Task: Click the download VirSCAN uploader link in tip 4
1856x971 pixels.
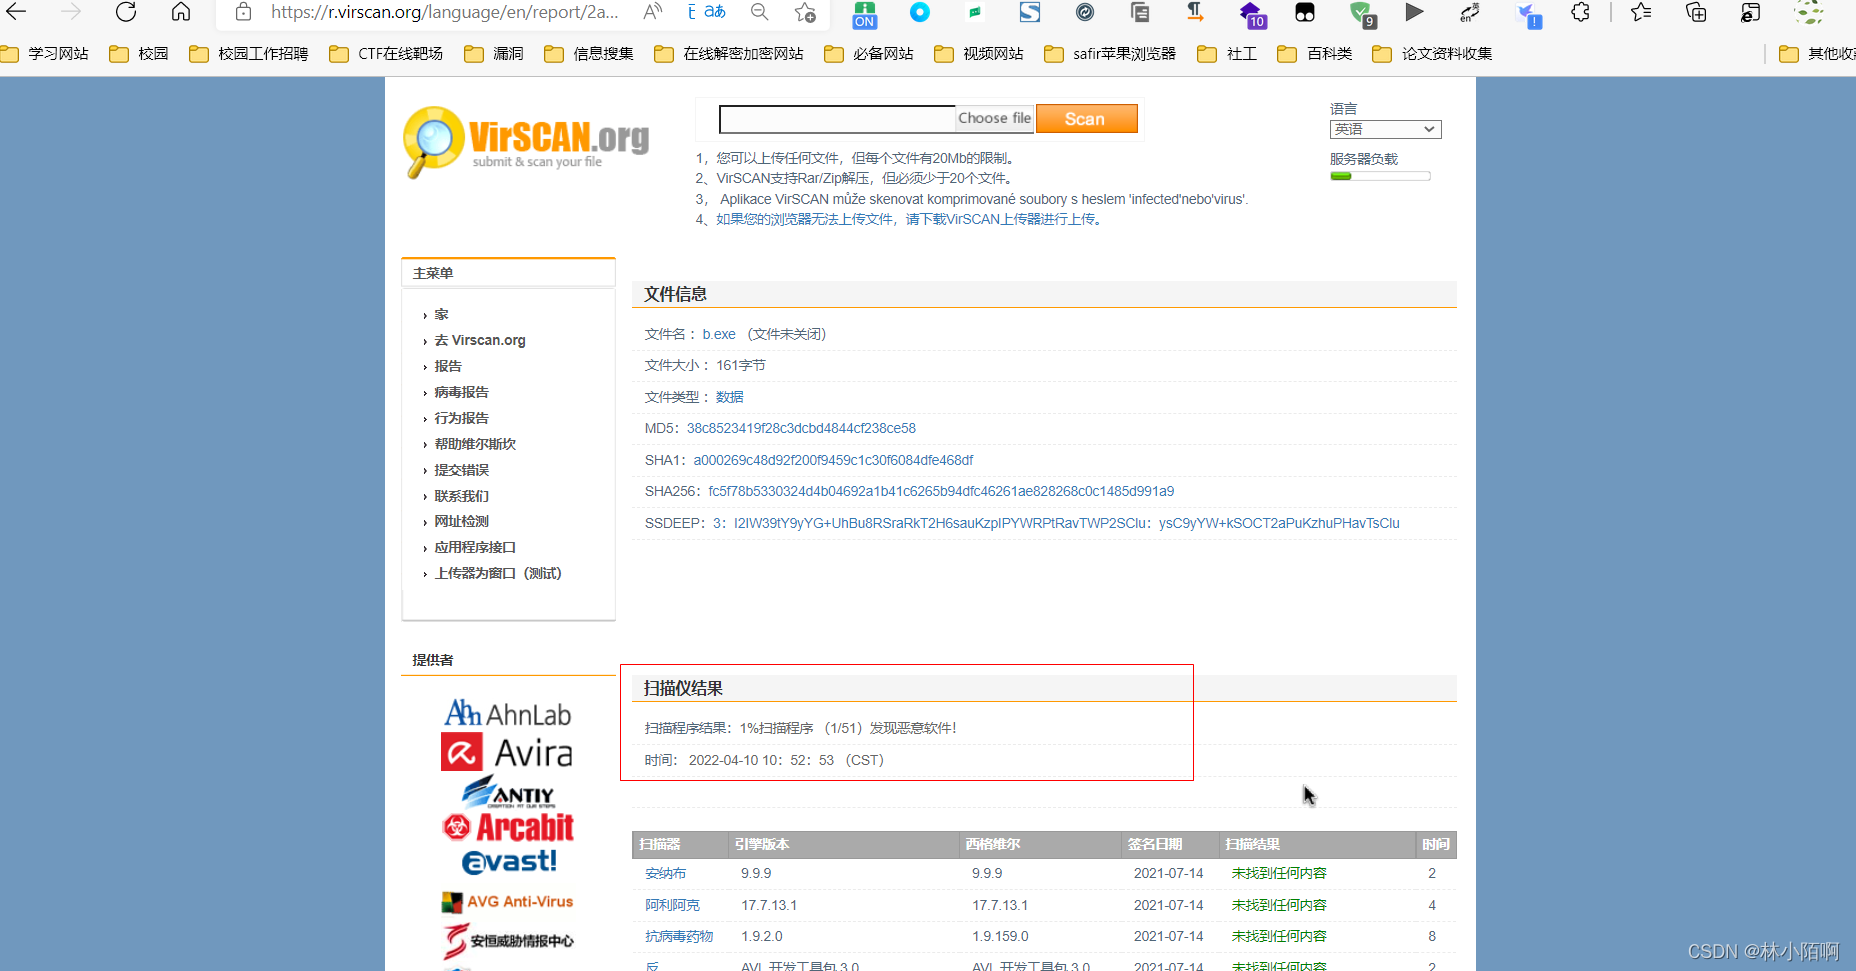Action: pos(910,219)
